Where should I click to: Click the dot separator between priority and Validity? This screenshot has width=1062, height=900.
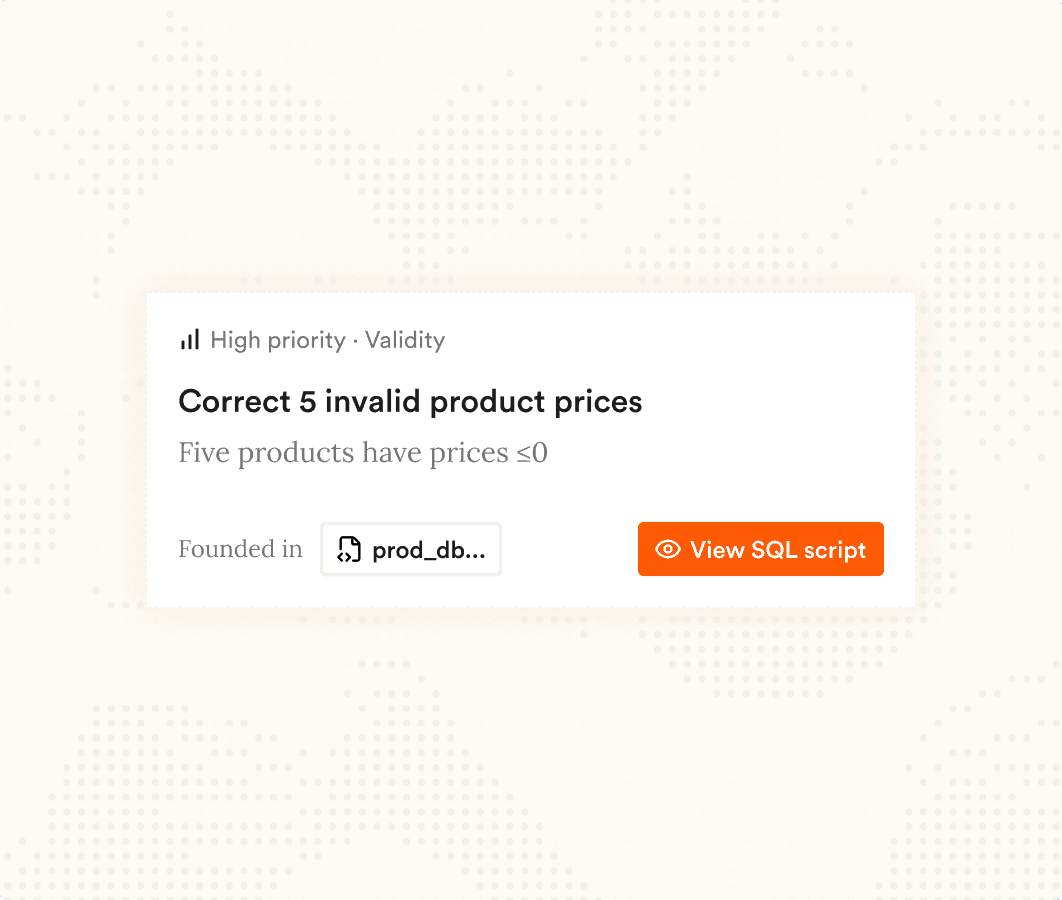(355, 341)
